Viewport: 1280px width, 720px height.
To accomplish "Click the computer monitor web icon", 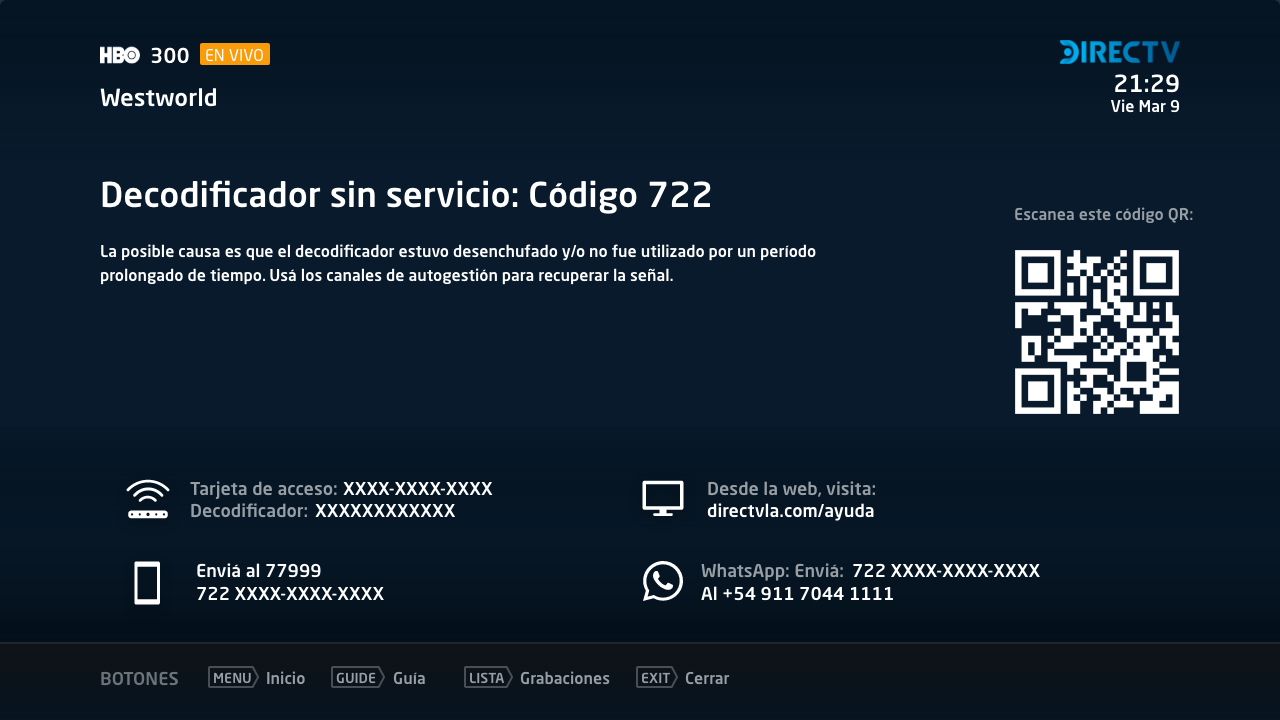I will (663, 498).
